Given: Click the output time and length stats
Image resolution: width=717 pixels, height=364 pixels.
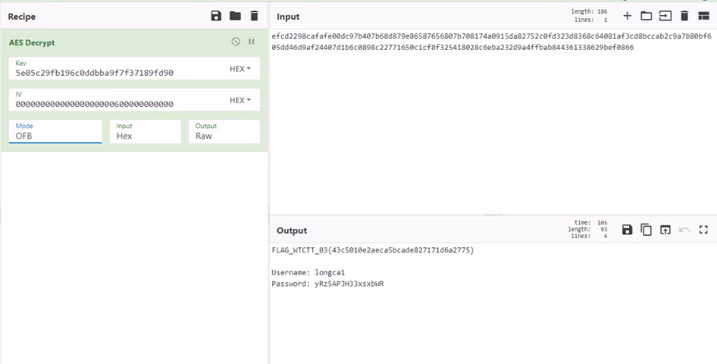Looking at the screenshot, I should tap(588, 229).
